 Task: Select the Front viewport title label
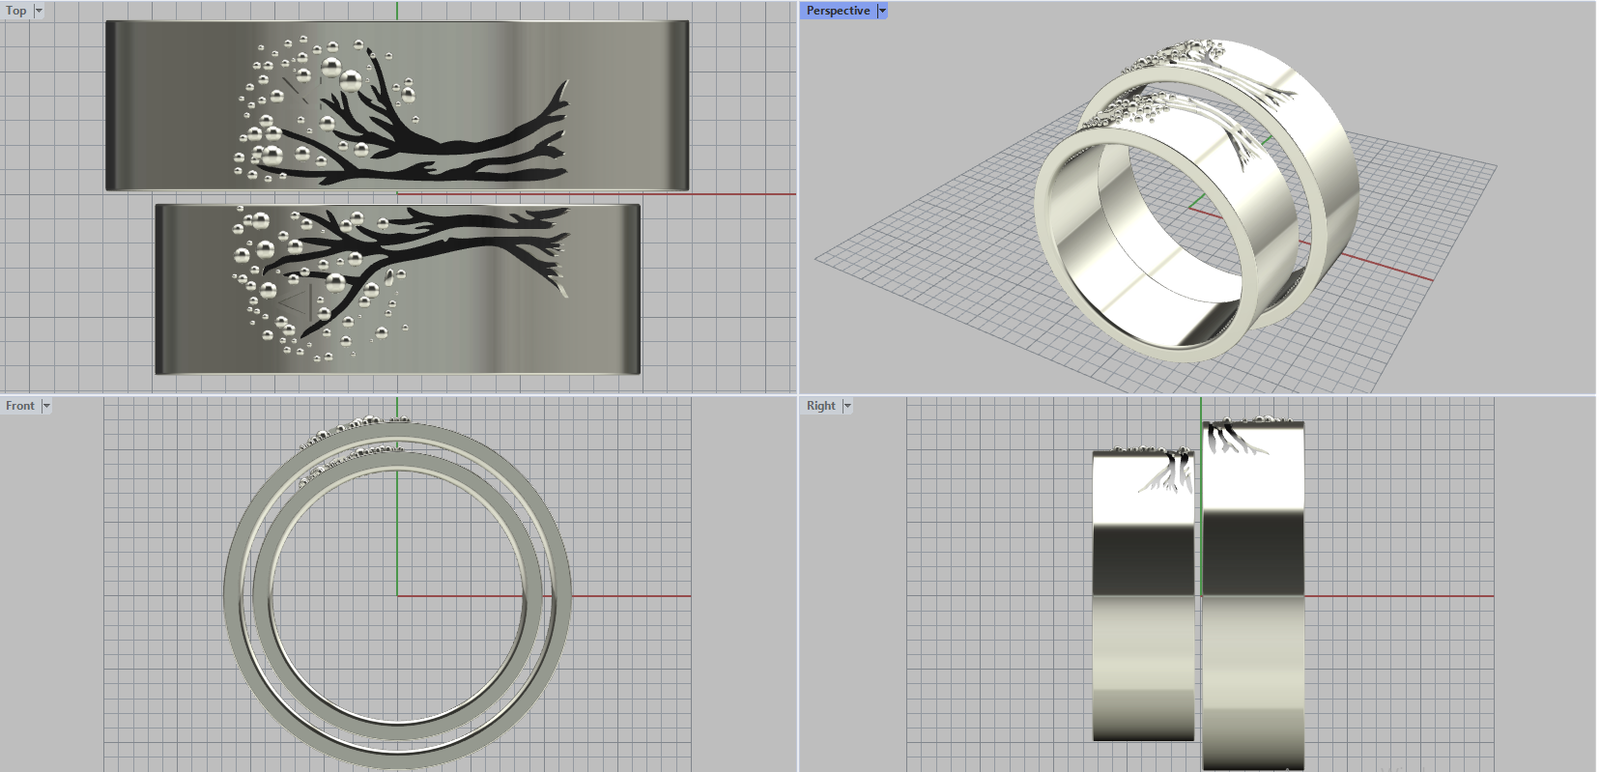tap(20, 406)
